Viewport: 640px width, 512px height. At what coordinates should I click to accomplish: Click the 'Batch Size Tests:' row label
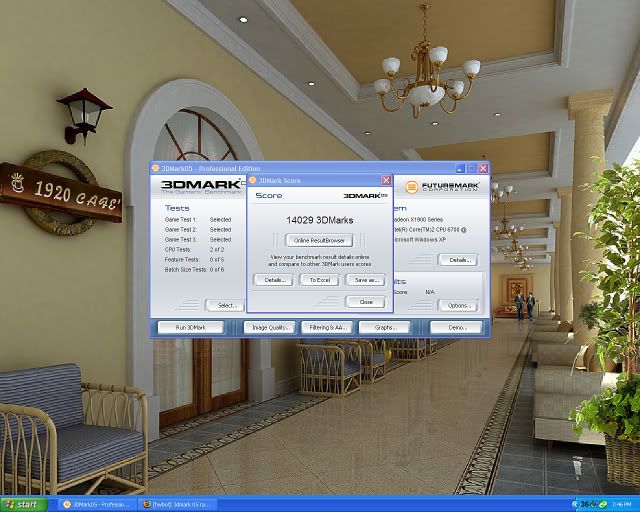pyautogui.click(x=186, y=269)
